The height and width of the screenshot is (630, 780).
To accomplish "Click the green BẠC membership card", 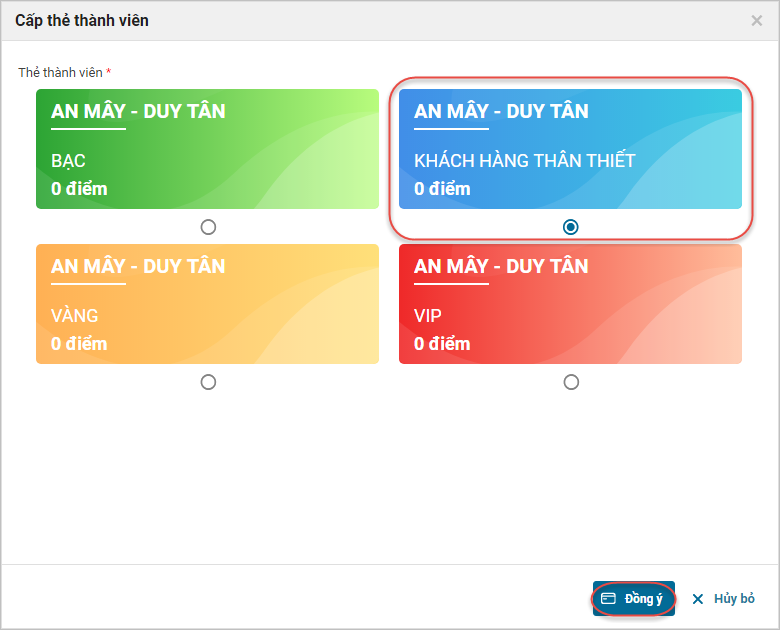I will [207, 149].
